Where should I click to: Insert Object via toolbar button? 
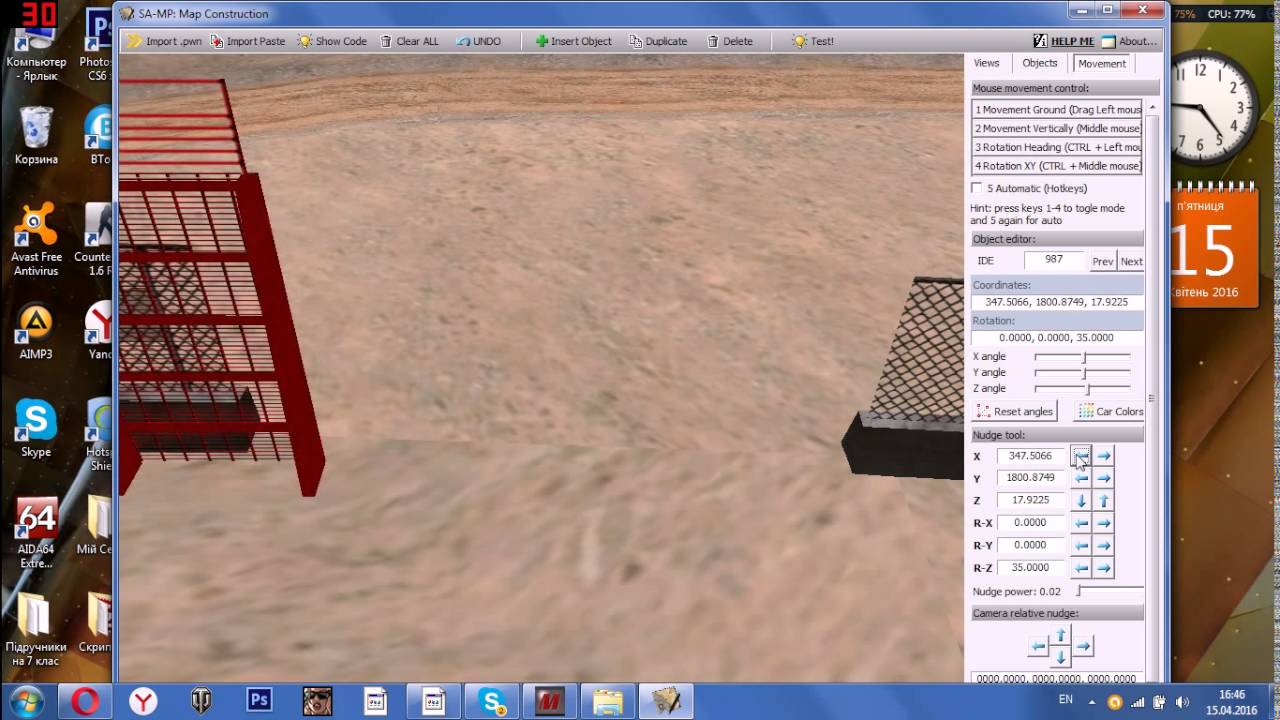click(x=574, y=41)
